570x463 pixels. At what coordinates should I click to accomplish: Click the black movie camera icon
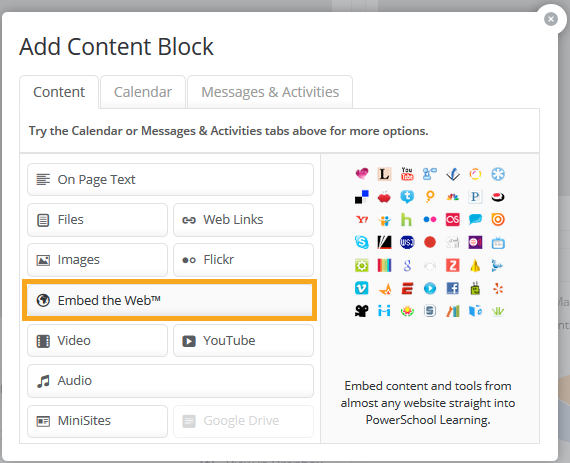362,311
